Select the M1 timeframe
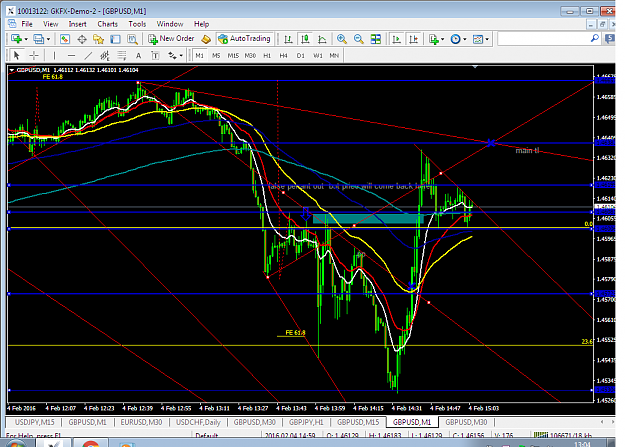This screenshot has height=447, width=625. point(199,55)
